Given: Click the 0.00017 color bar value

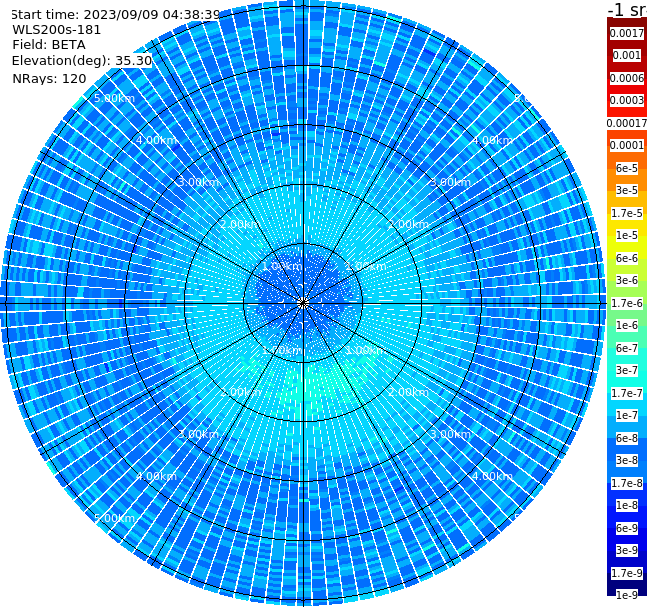Looking at the screenshot, I should click(x=627, y=123).
